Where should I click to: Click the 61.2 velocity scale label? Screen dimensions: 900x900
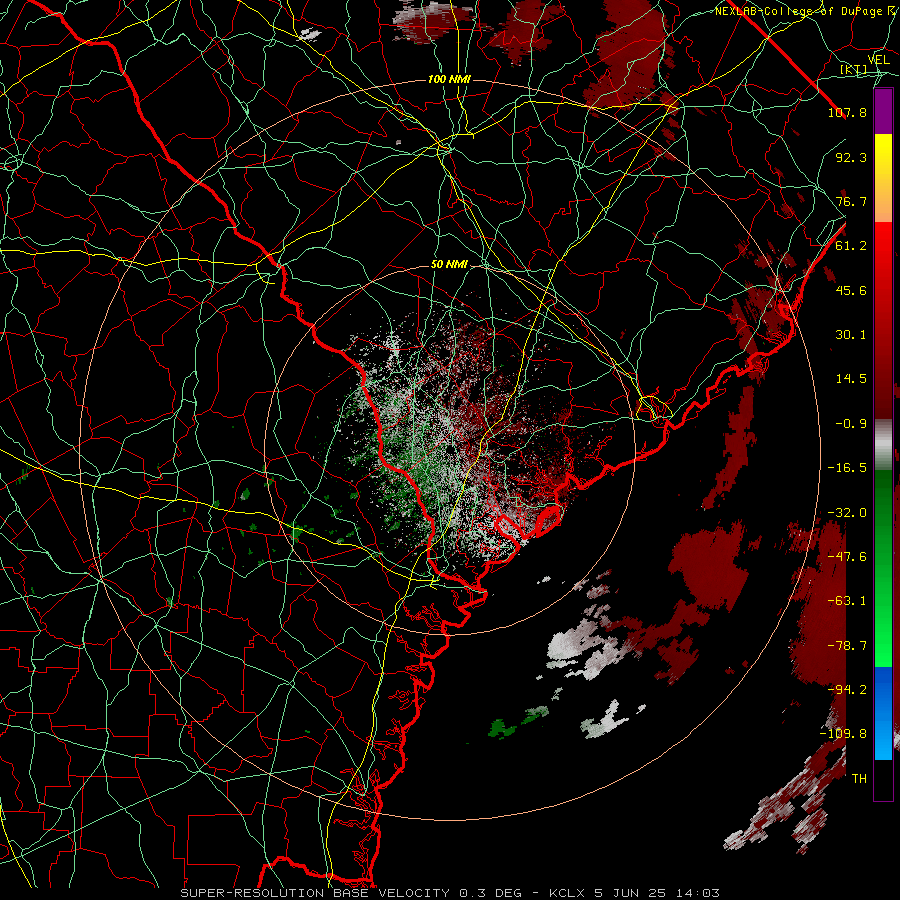(851, 246)
